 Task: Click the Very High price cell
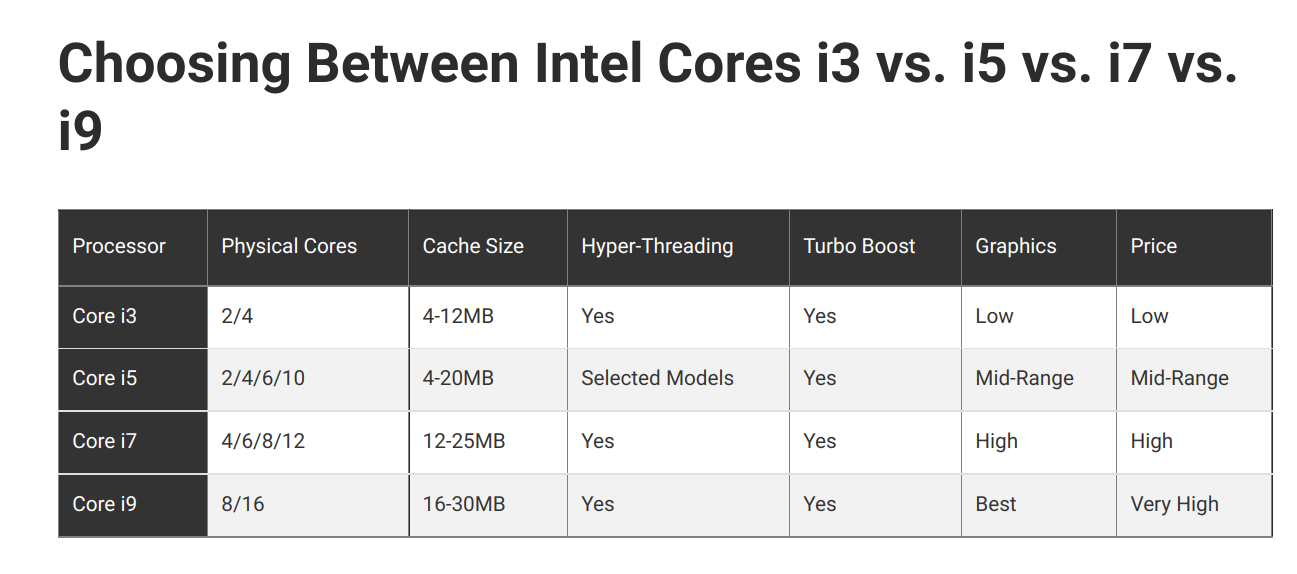pos(1174,504)
